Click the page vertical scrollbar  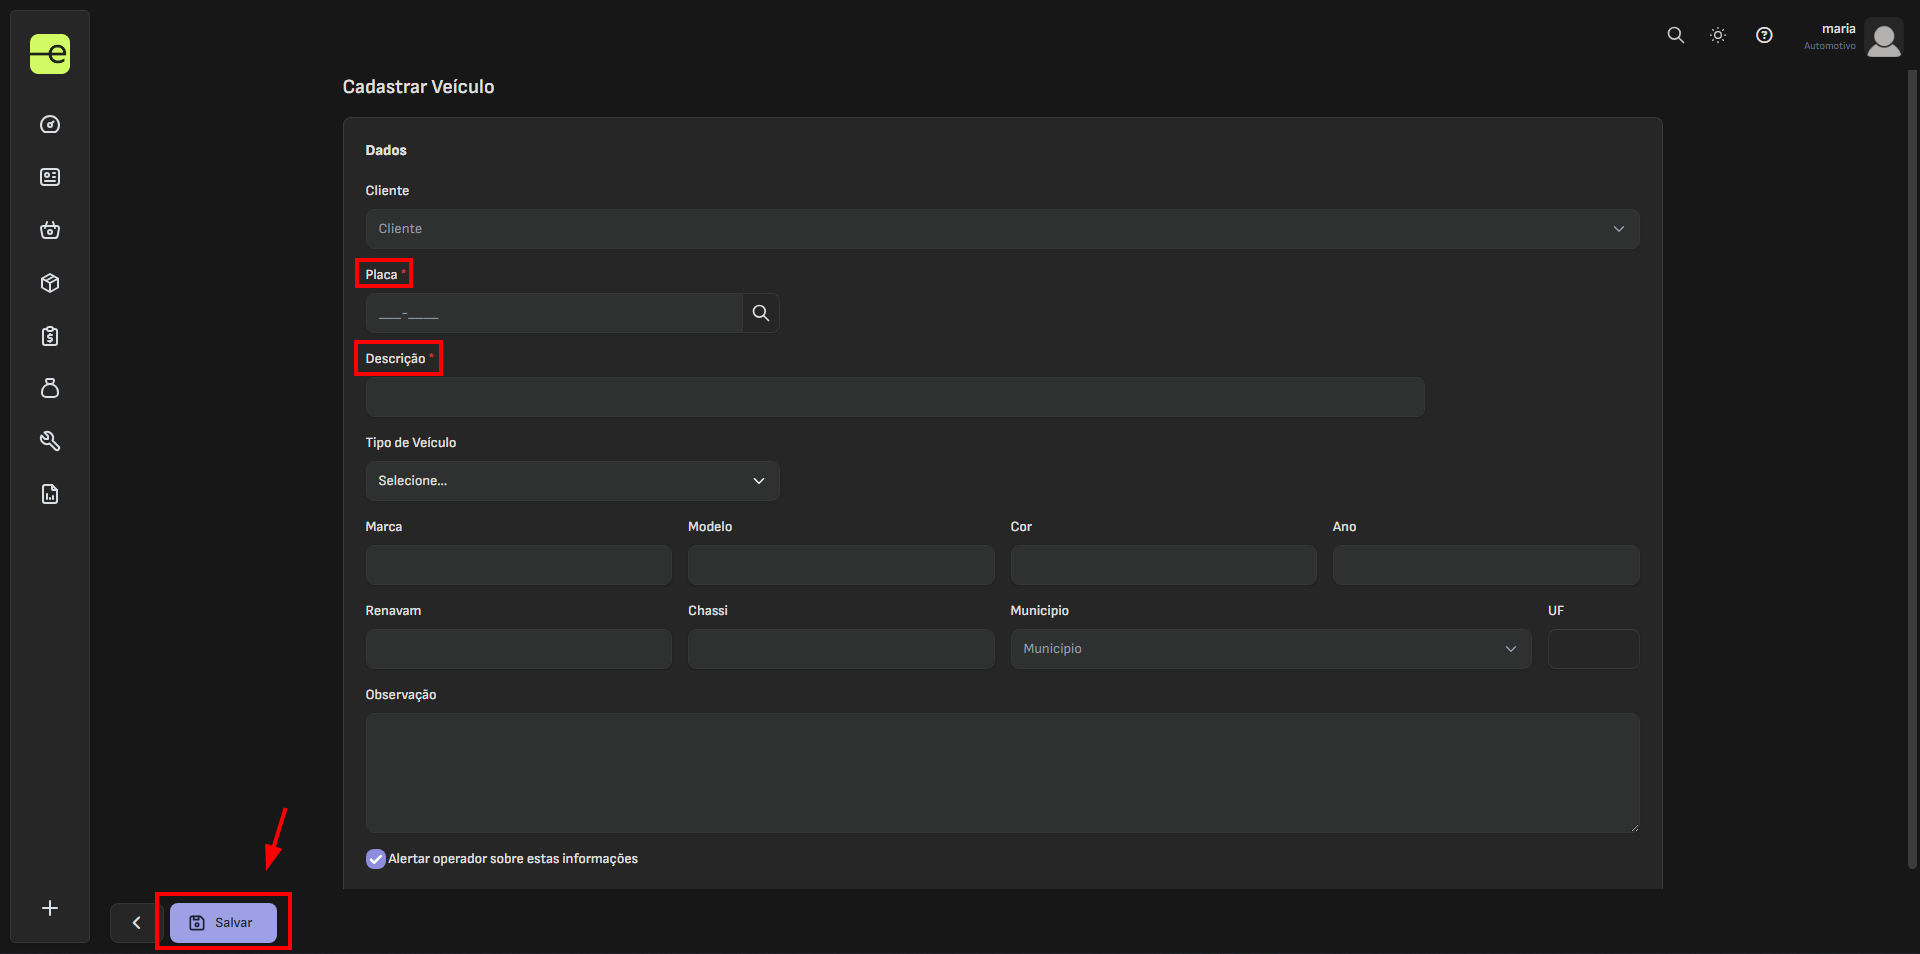coord(1912,470)
